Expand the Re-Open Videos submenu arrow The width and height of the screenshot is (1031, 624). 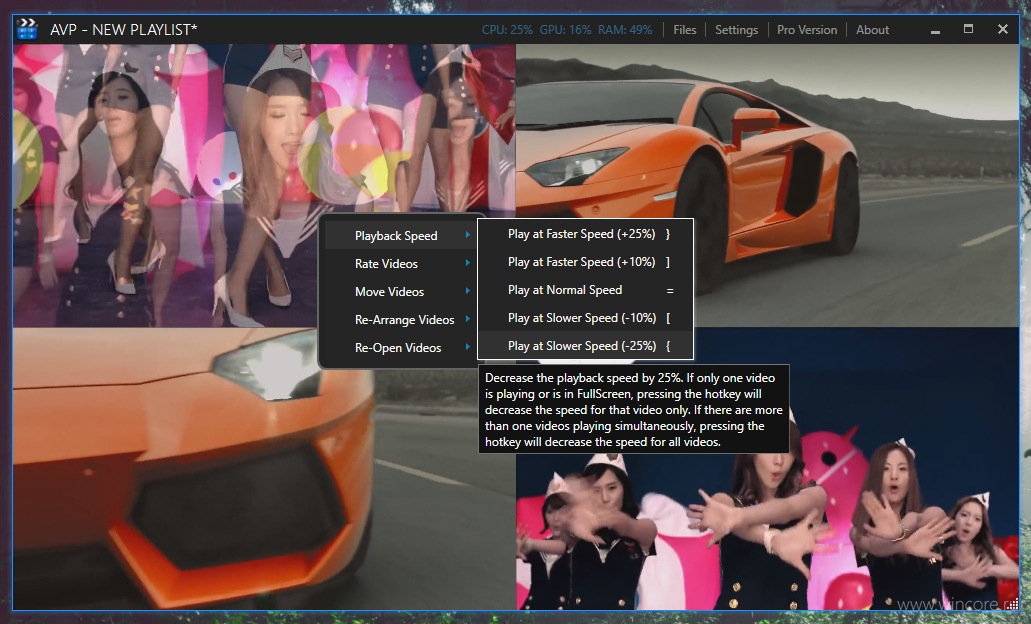[x=468, y=347]
